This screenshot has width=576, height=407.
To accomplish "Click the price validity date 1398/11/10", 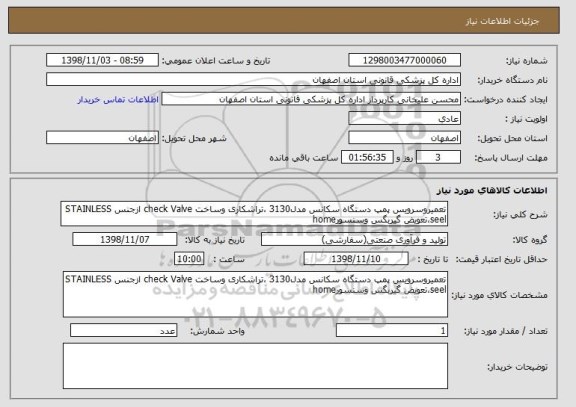I will tap(356, 259).
